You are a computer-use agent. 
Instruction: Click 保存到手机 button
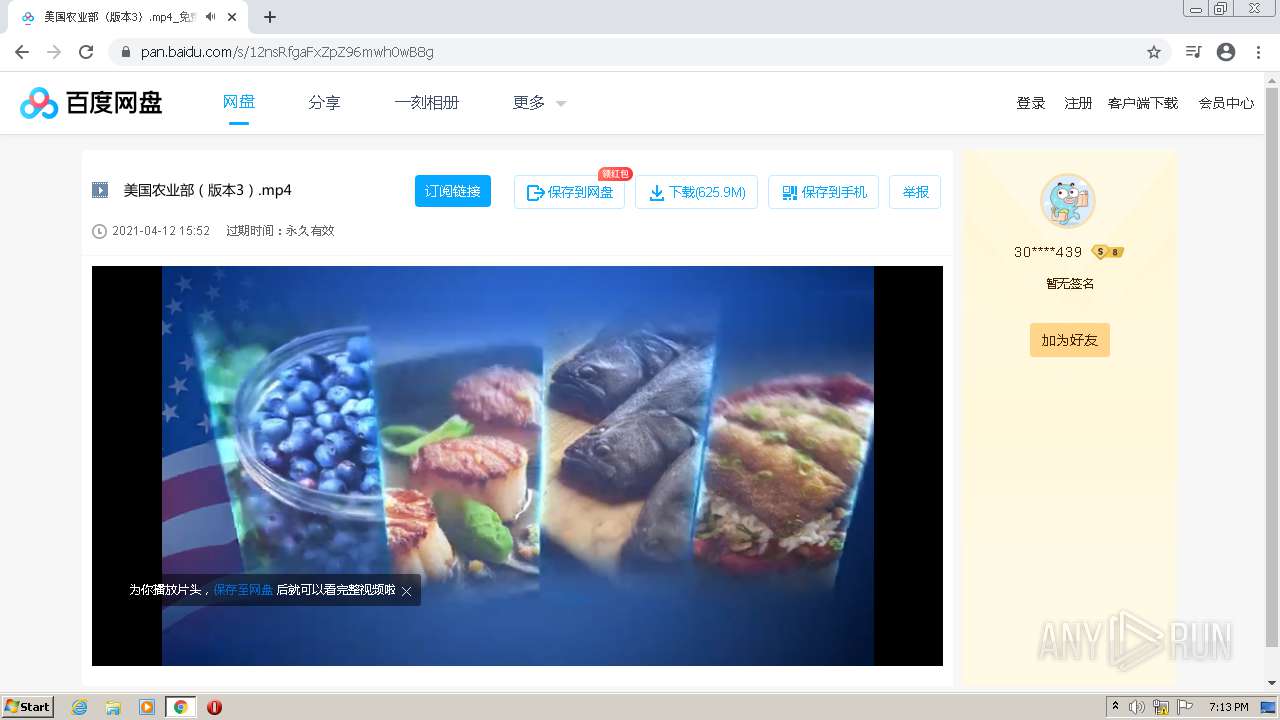click(x=823, y=192)
